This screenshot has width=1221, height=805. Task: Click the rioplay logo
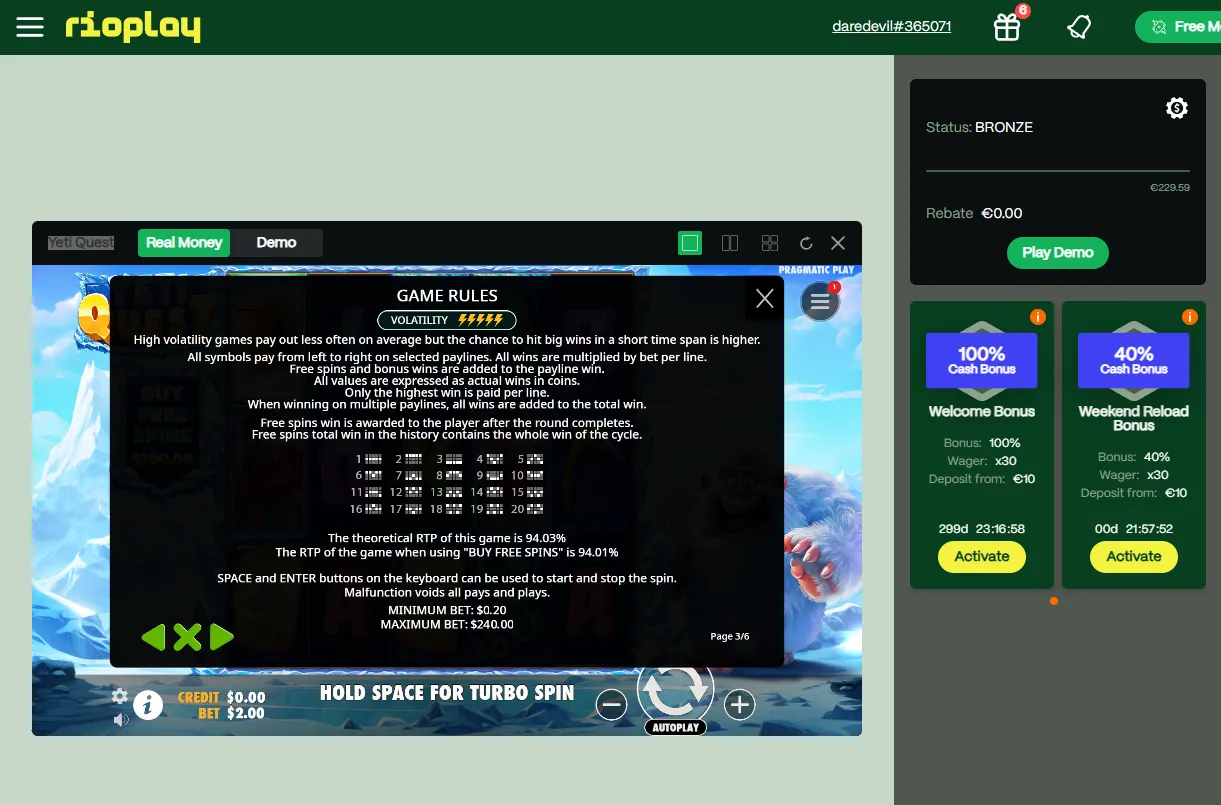point(133,27)
